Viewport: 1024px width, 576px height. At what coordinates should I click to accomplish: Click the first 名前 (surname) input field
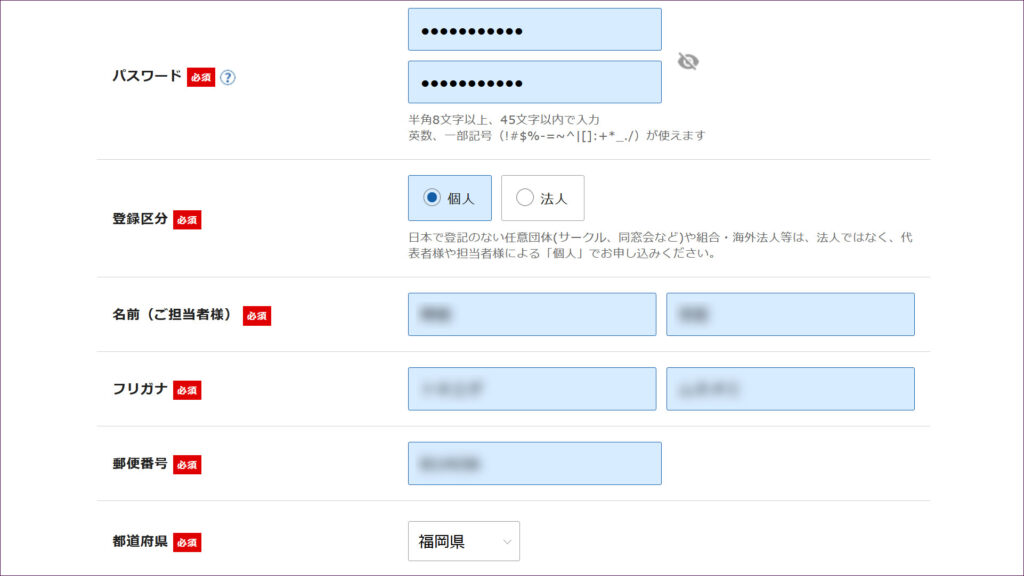[x=532, y=314]
